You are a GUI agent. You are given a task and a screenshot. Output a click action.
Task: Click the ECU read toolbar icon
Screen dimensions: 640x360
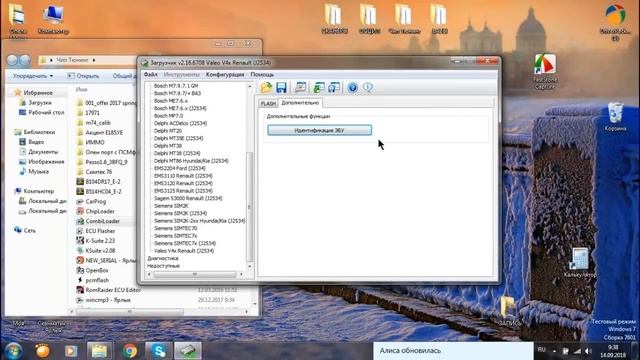click(300, 87)
